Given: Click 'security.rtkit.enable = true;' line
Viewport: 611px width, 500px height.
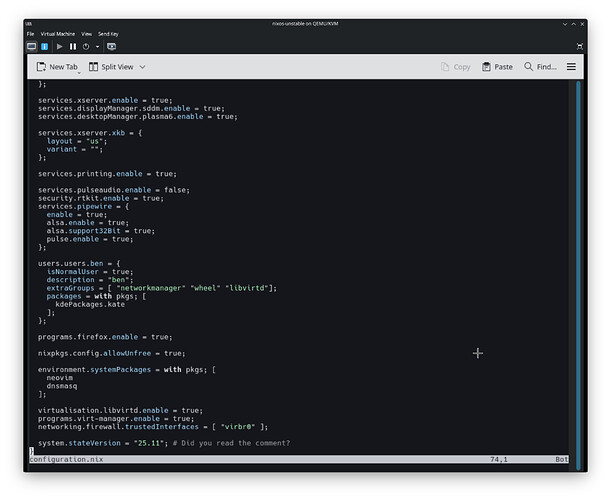Looking at the screenshot, I should 101,199.
